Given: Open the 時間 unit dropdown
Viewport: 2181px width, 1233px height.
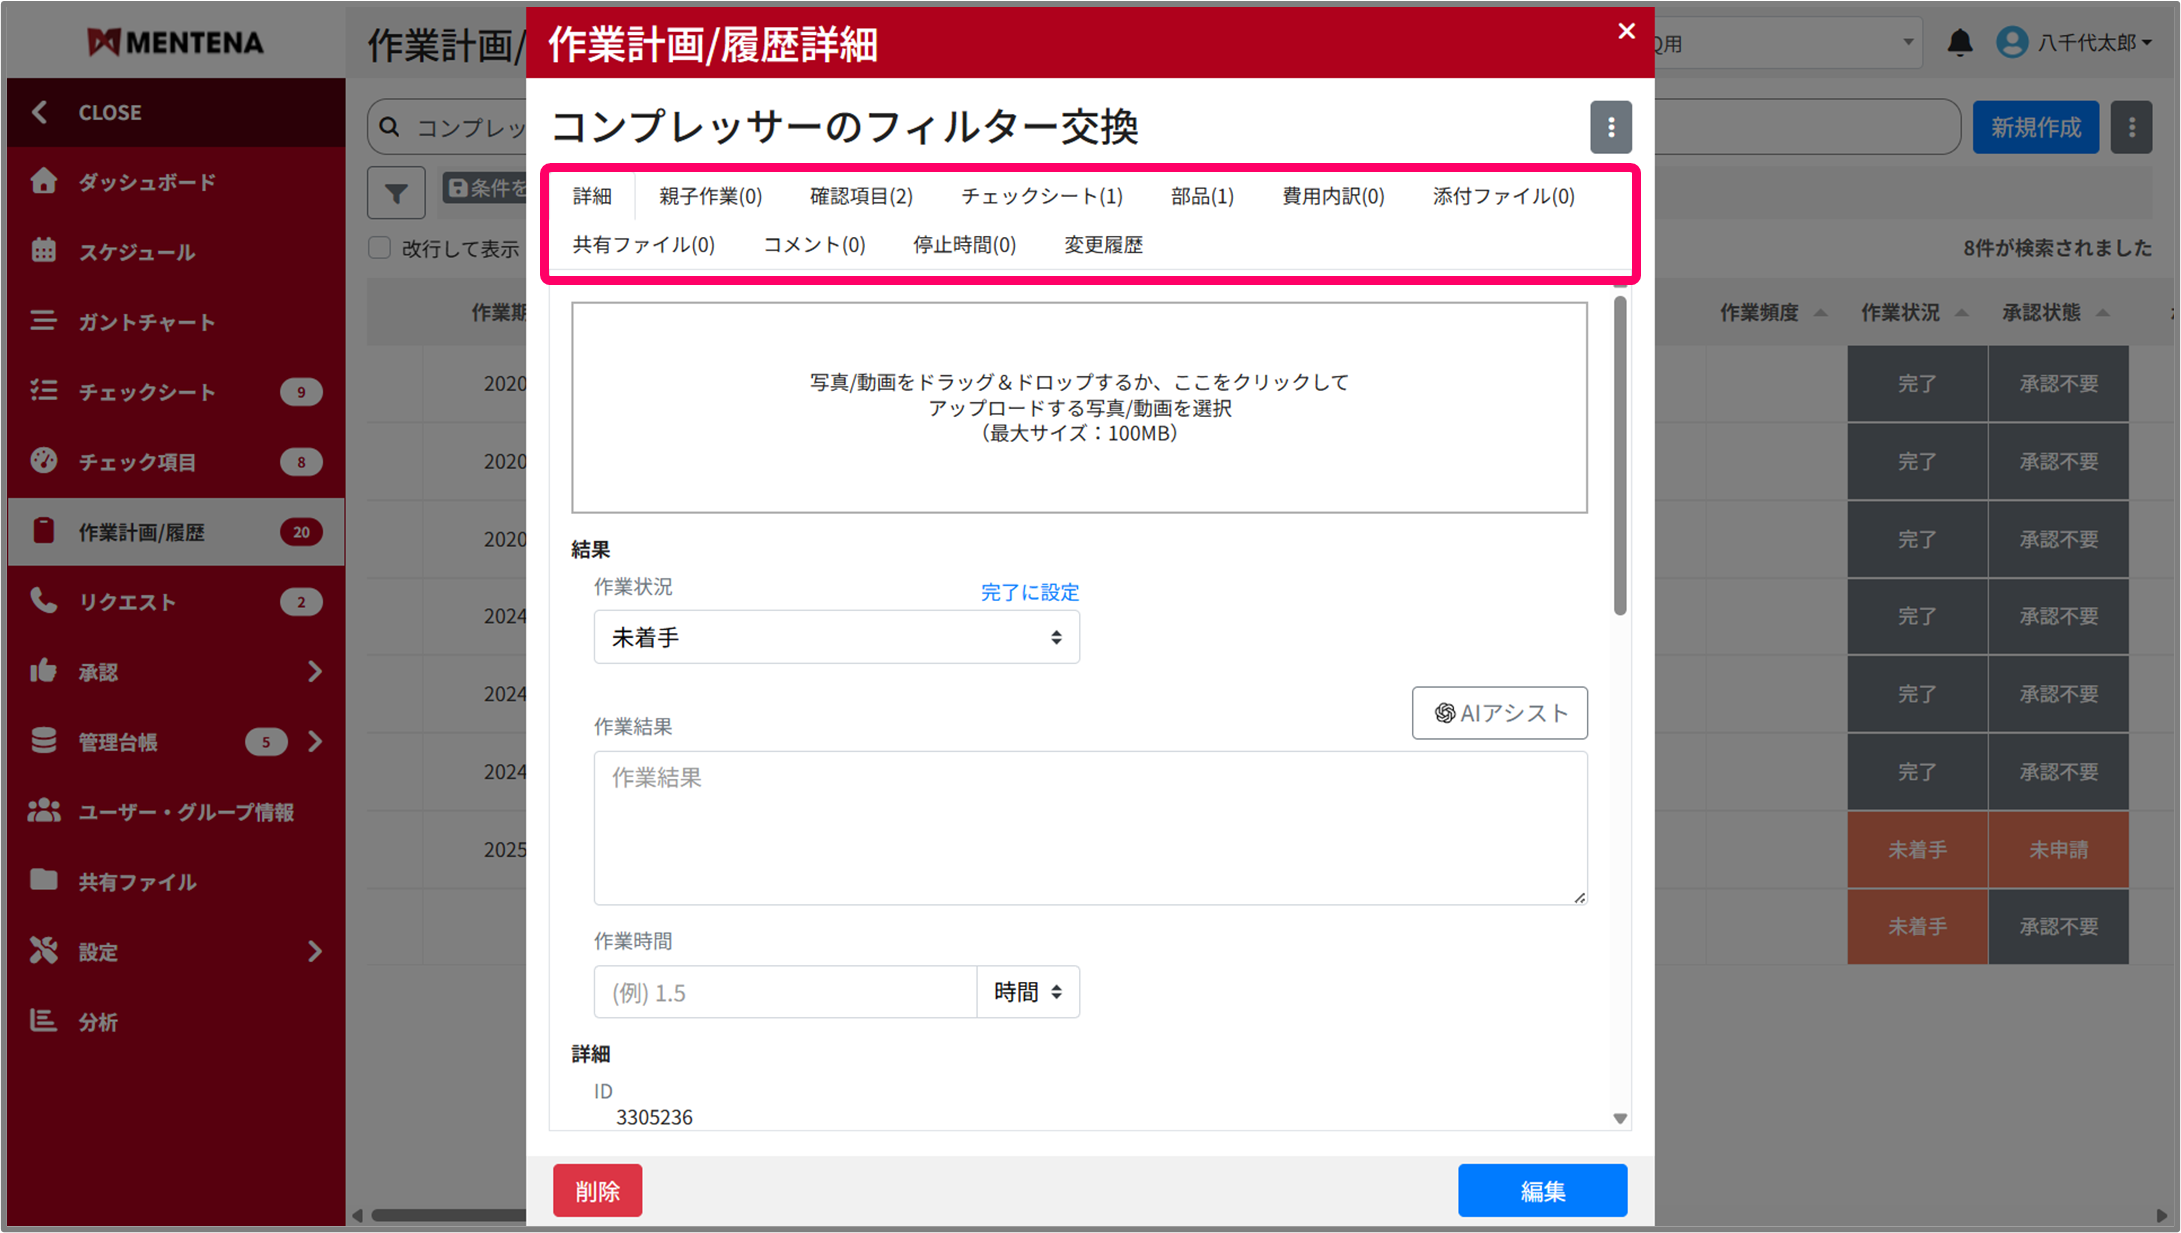Looking at the screenshot, I should pos(1027,992).
